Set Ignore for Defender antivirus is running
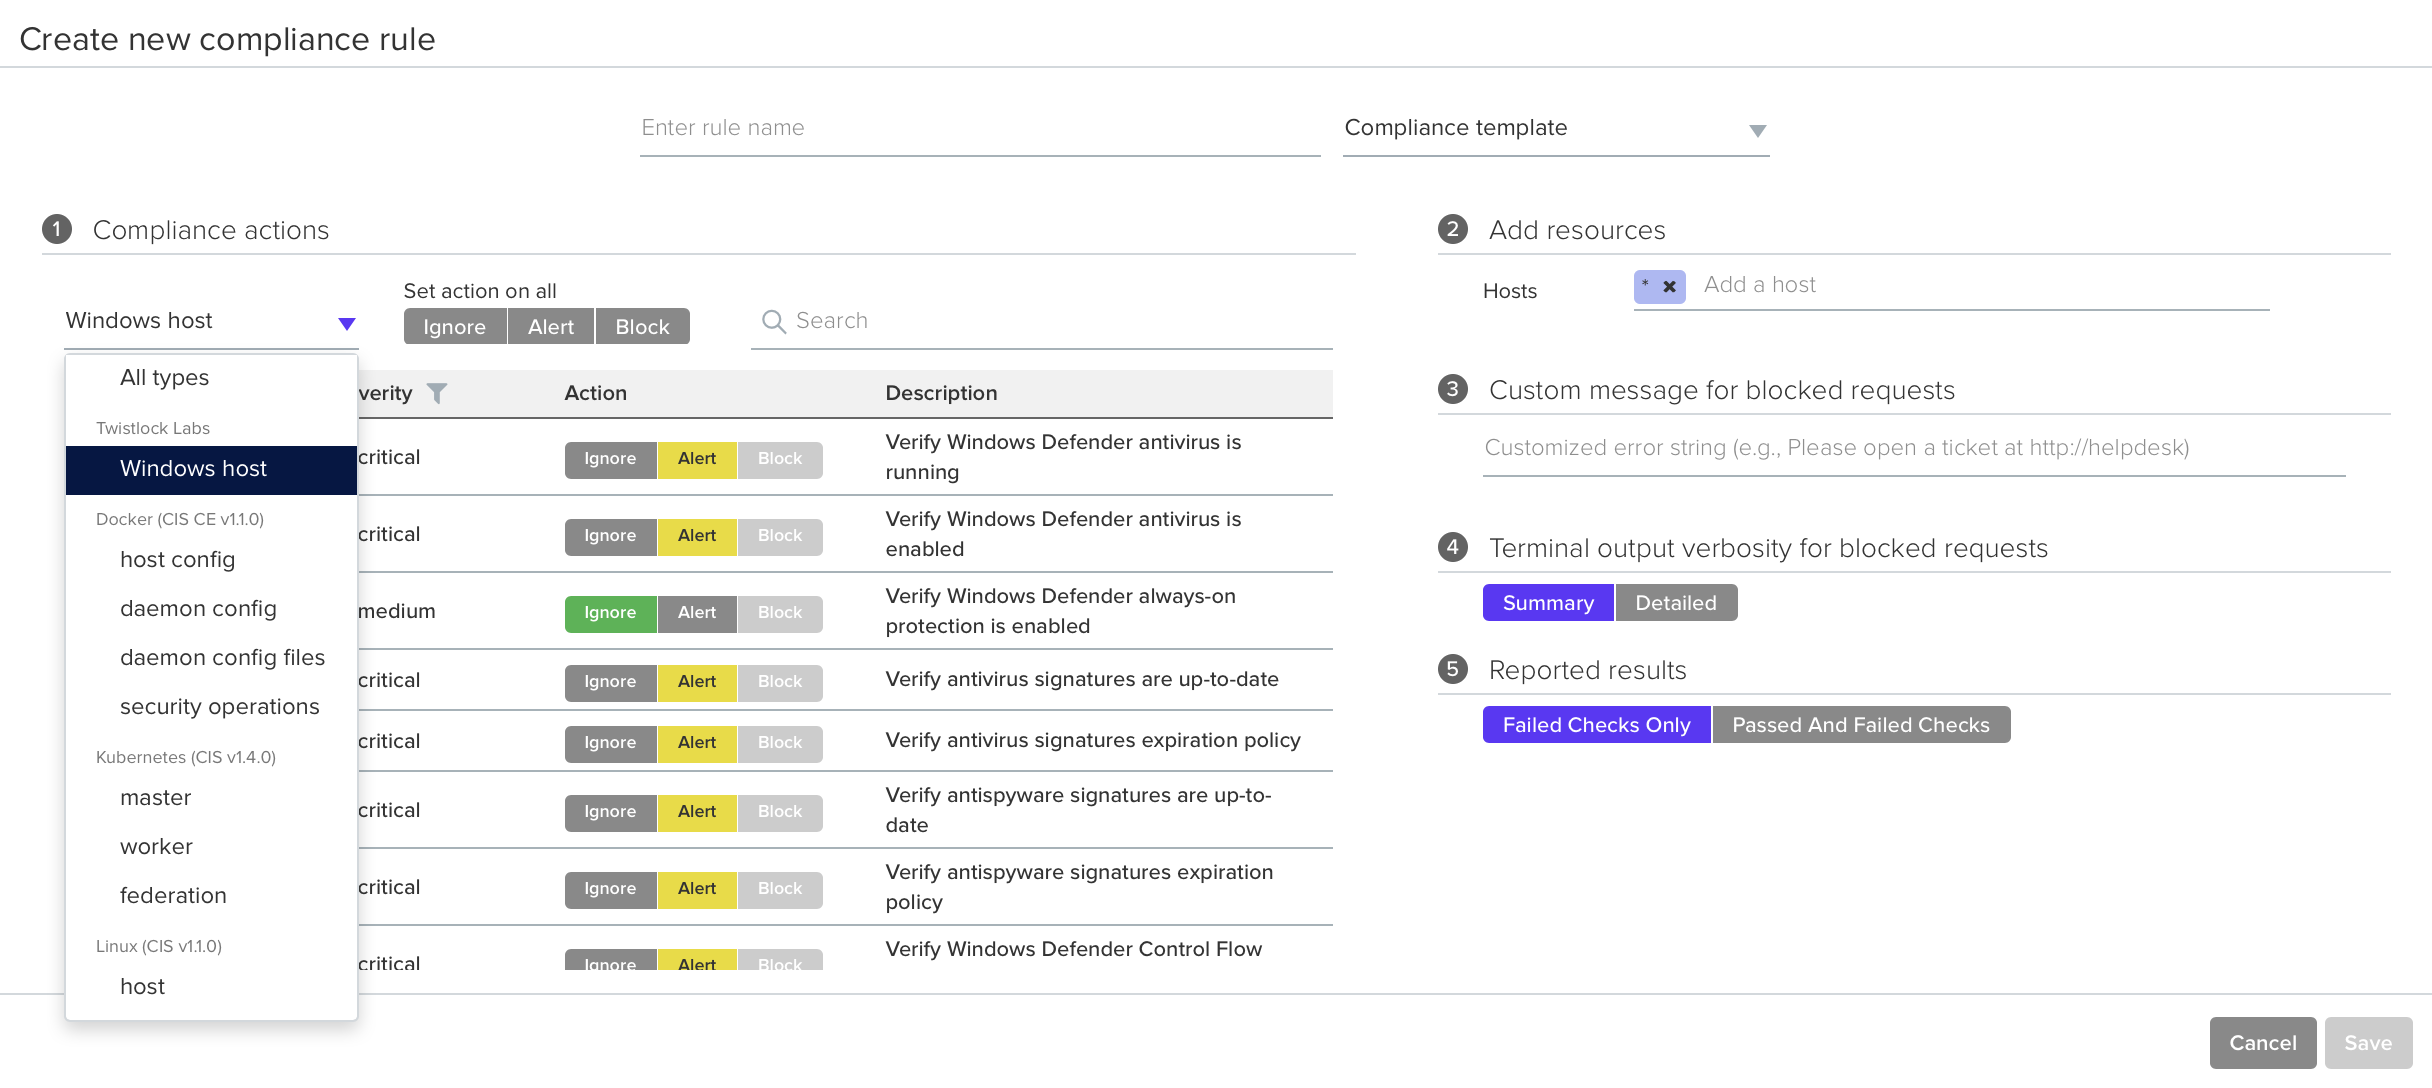 (610, 459)
